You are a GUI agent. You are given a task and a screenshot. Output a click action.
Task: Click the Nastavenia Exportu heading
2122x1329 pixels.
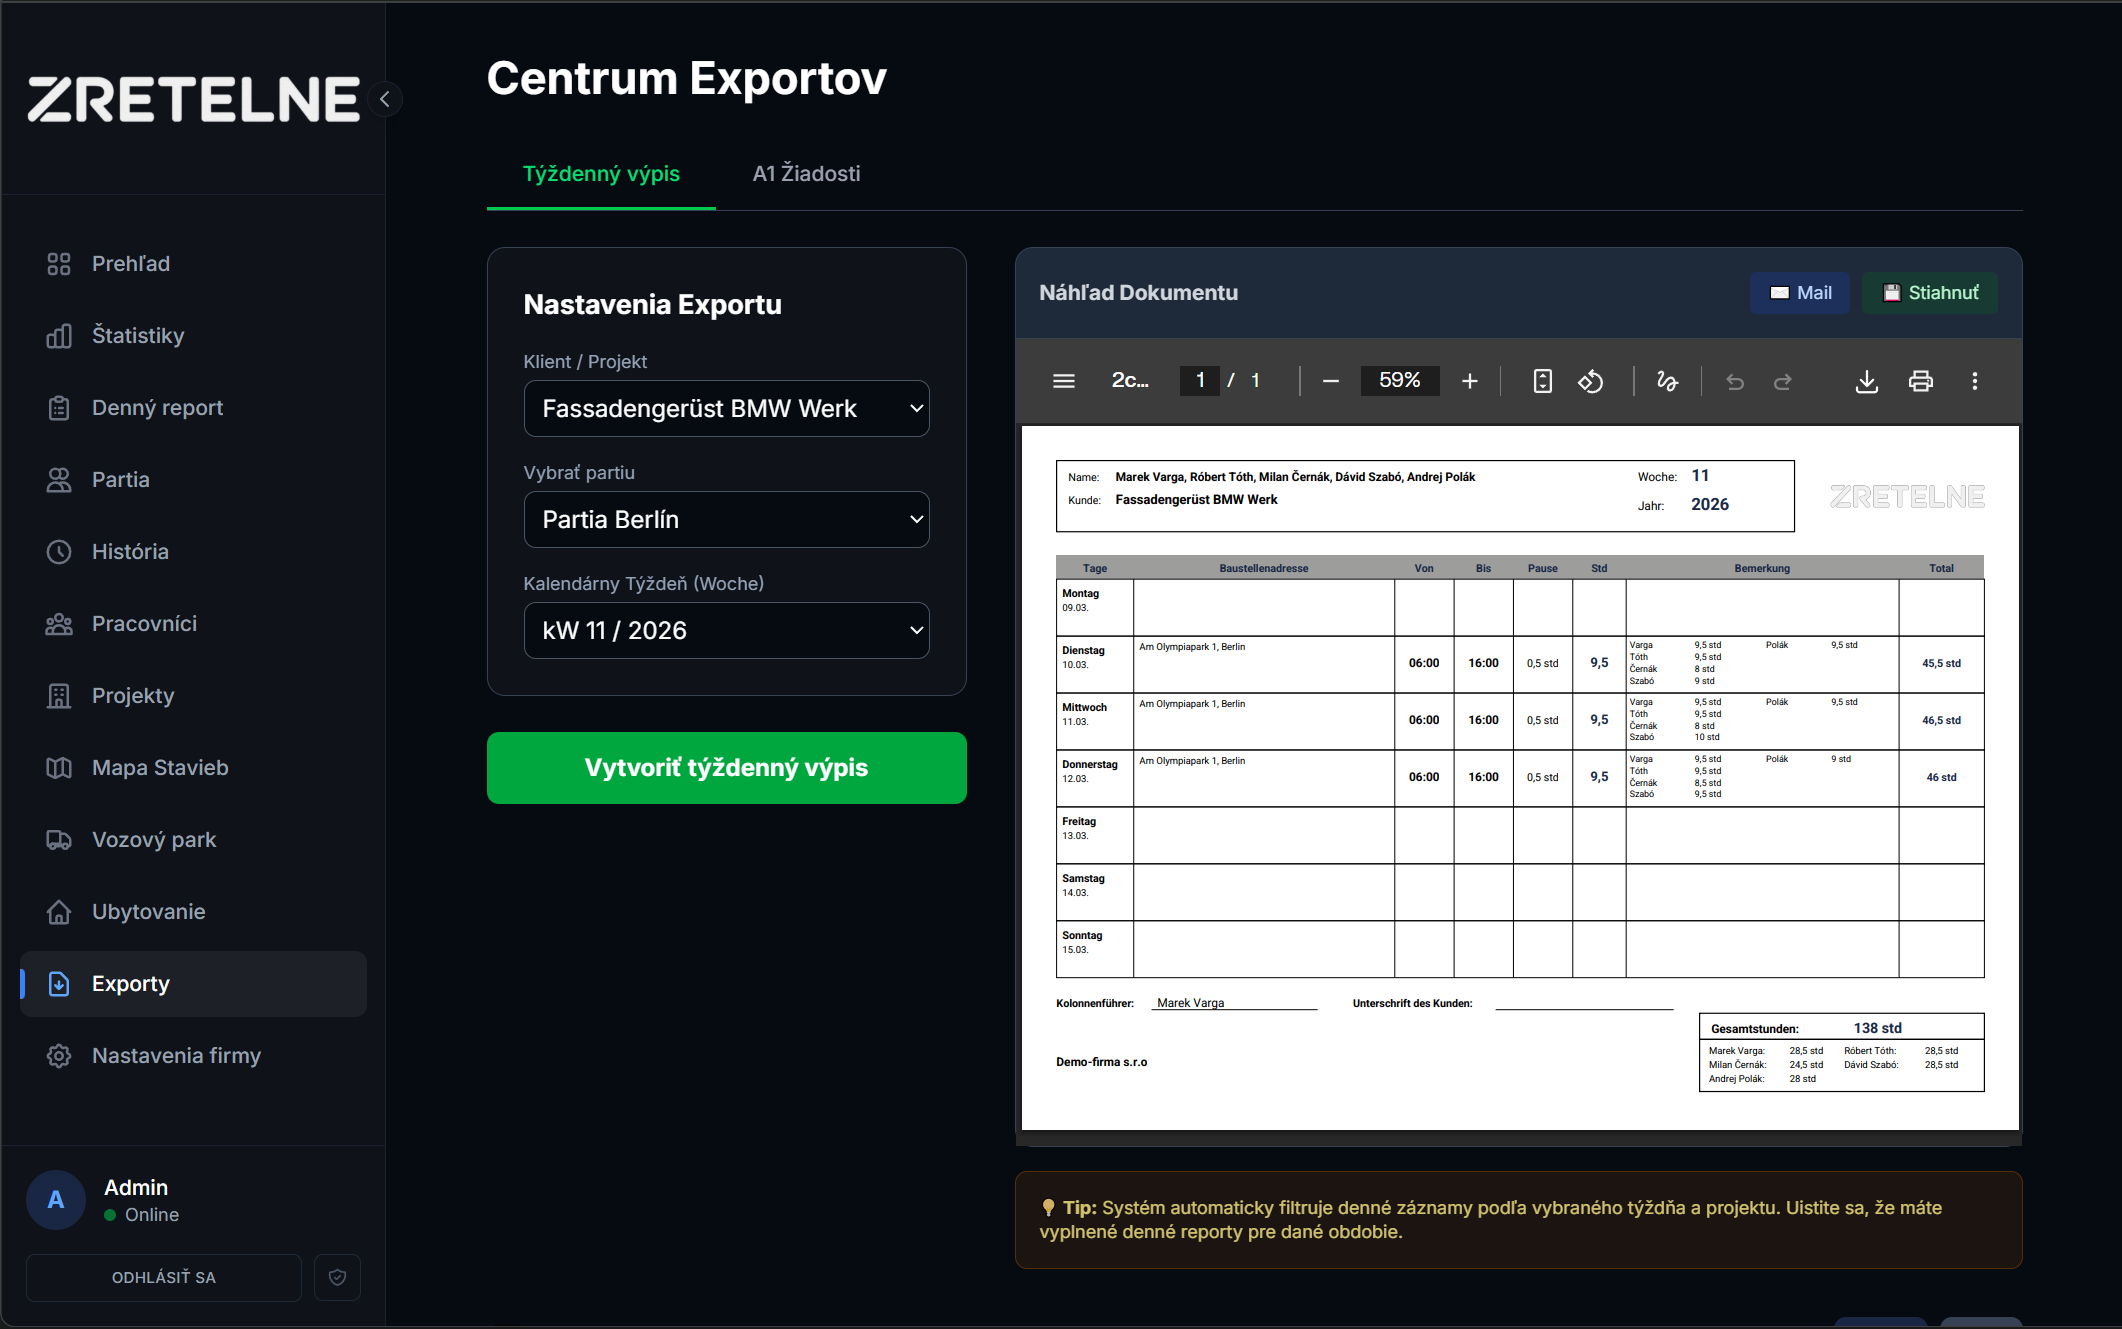click(x=653, y=305)
